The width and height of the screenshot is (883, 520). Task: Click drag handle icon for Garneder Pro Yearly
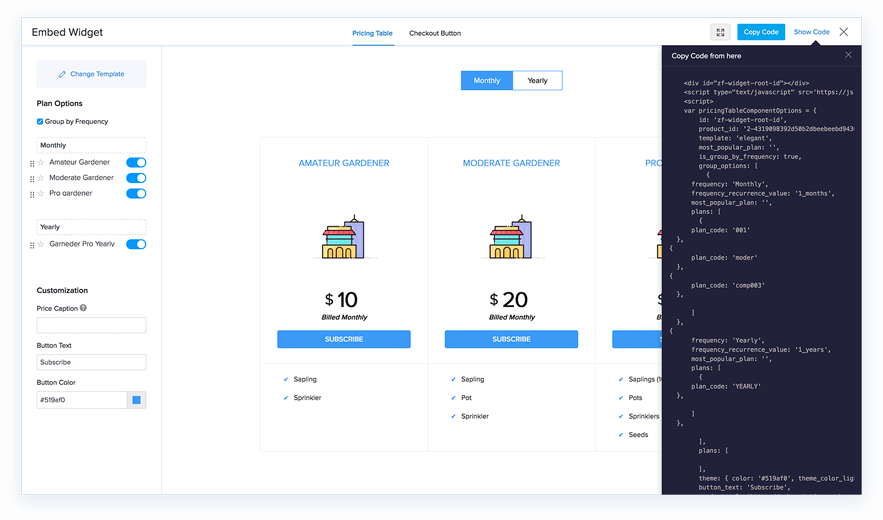point(32,245)
